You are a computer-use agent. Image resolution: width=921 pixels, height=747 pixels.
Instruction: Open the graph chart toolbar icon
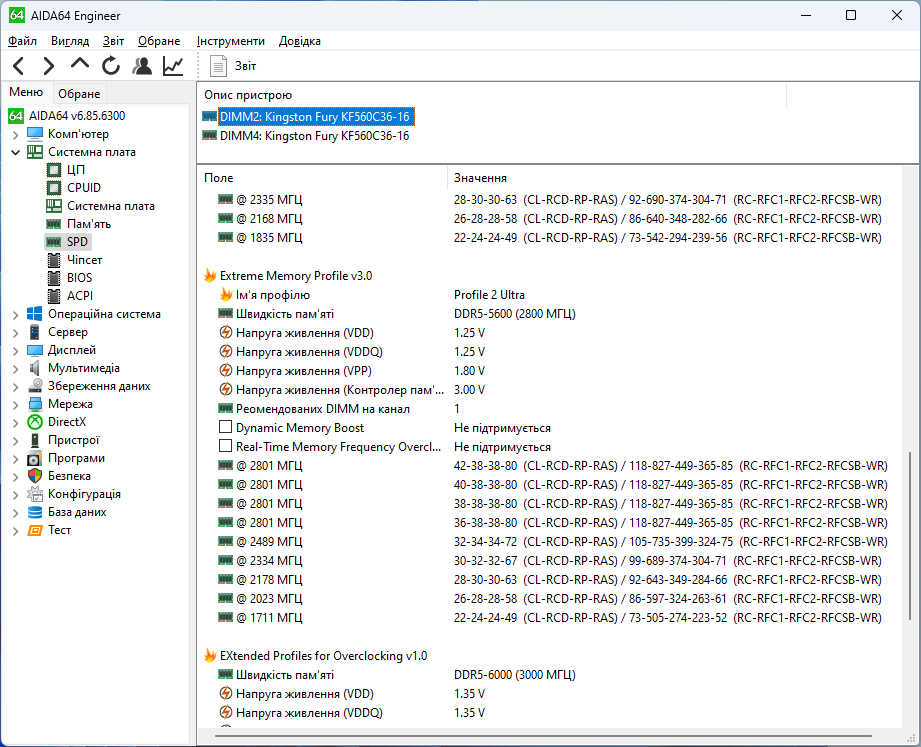(x=173, y=66)
